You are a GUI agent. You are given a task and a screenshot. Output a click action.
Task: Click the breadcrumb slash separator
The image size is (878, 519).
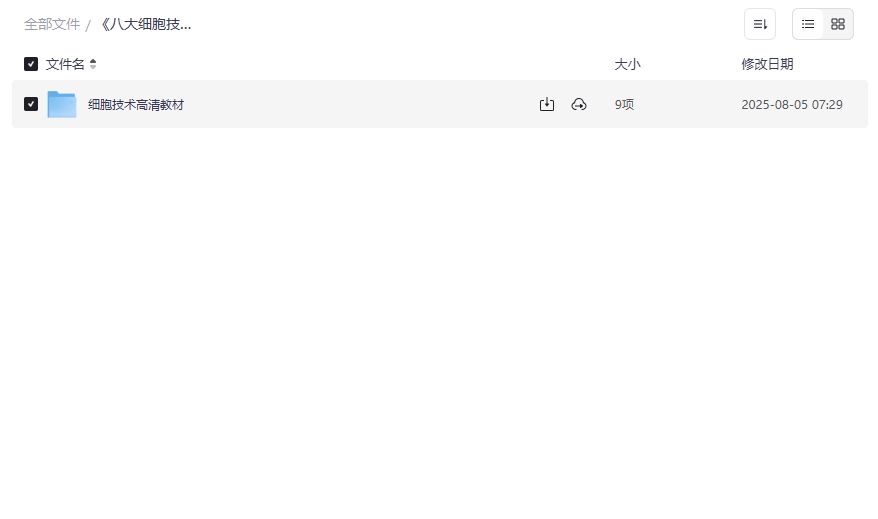88,25
